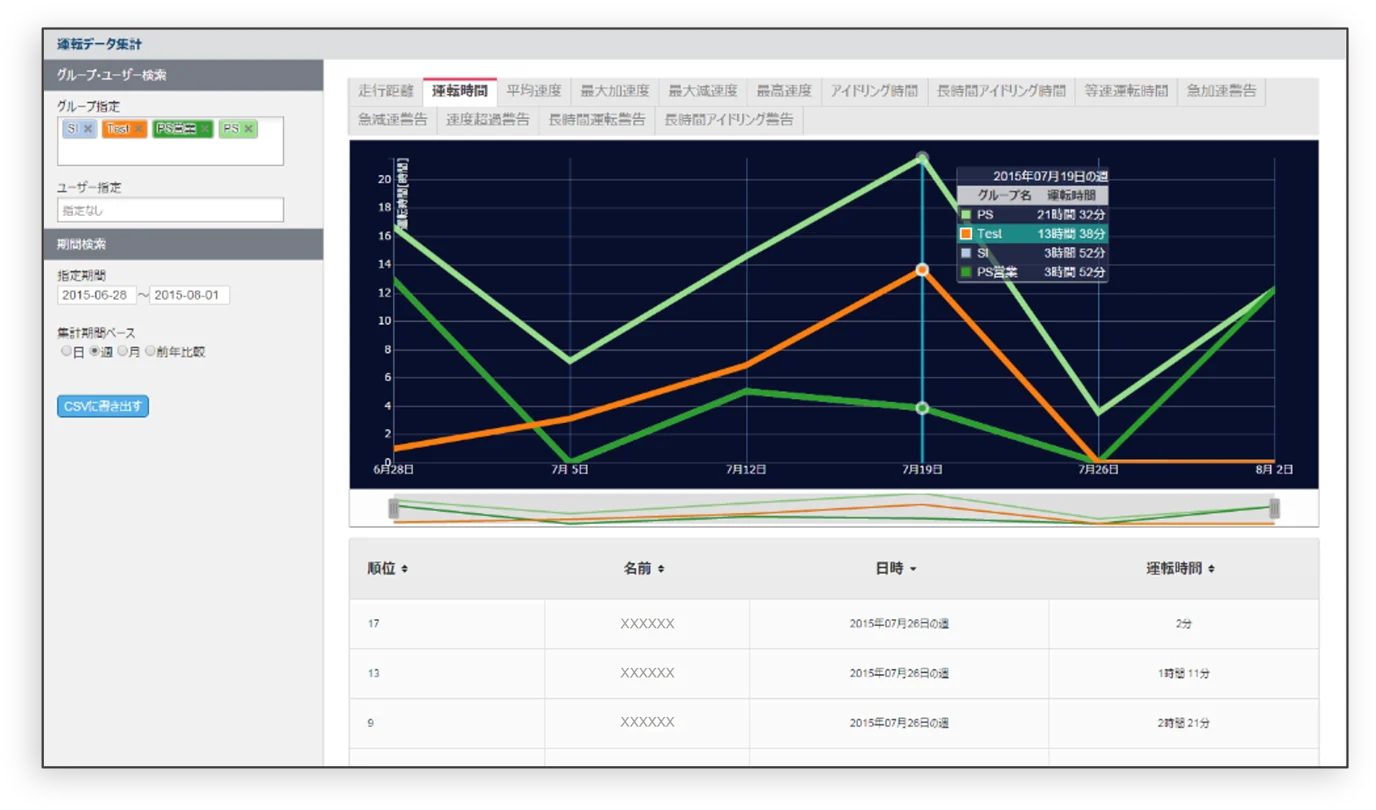Image resolution: width=1376 pixels, height=810 pixels.
Task: Open the start date 2015-06-28 picker
Action: tap(97, 295)
